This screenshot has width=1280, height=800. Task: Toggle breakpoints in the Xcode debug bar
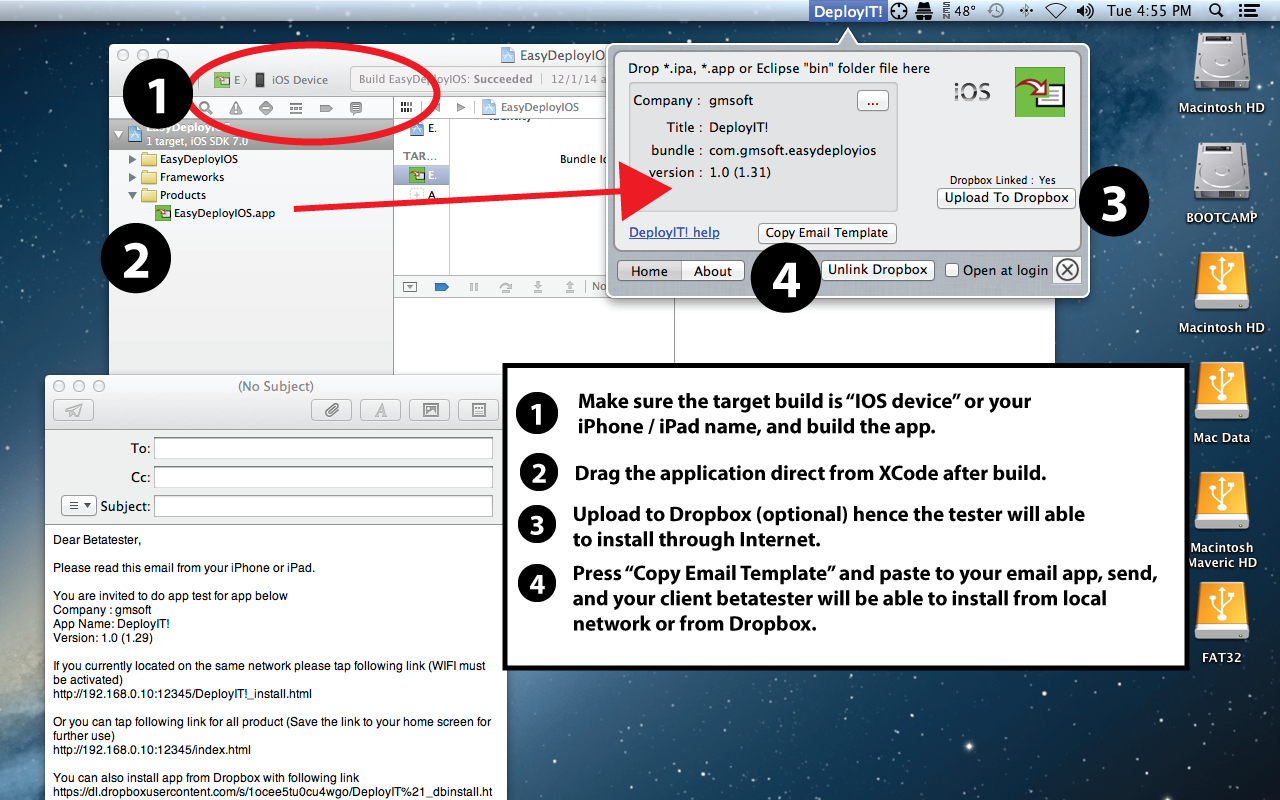pos(441,287)
